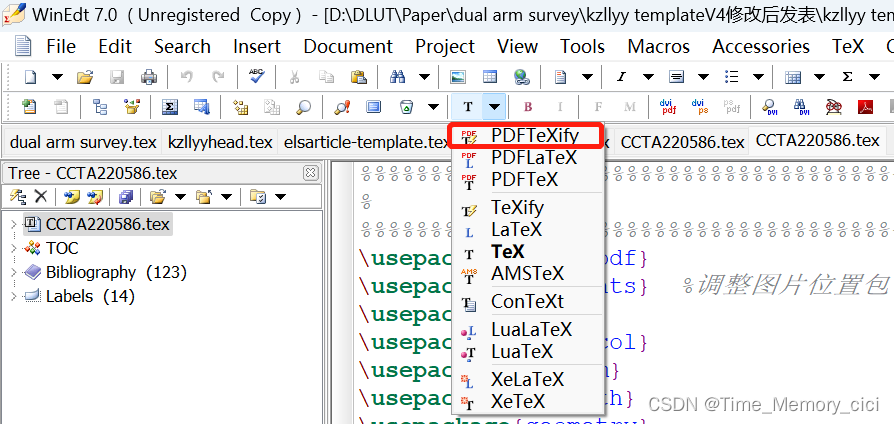Viewport: 894px width, 424px height.
Task: Open dropdown arrow beside italic I icon
Action: [648, 76]
